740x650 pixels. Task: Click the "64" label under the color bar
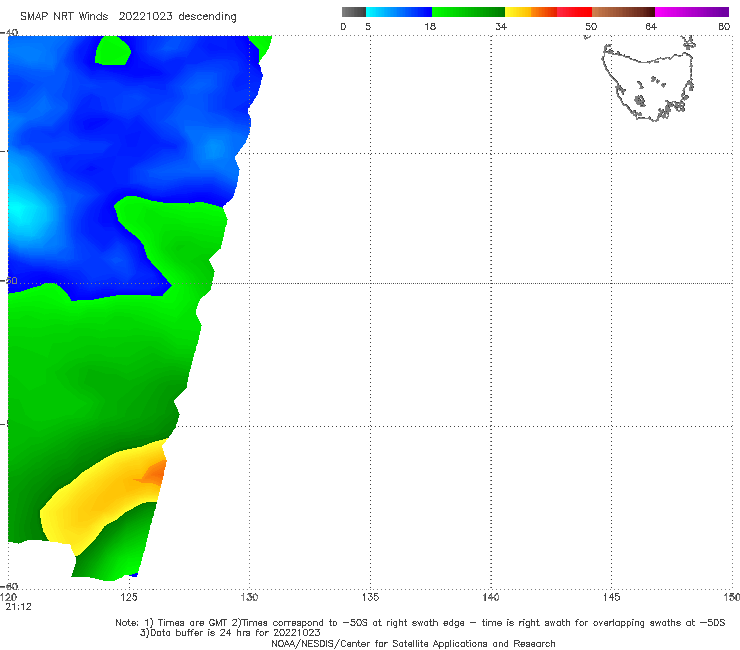point(651,27)
